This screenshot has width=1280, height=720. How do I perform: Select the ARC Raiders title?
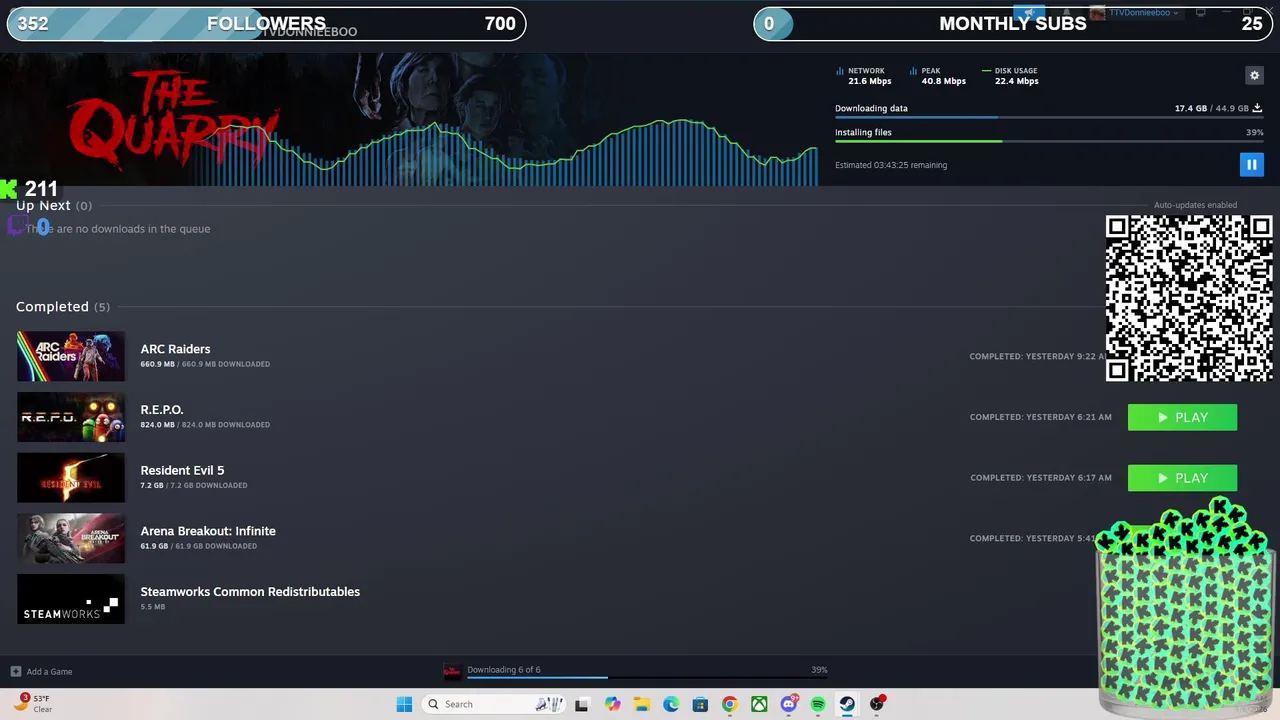(x=175, y=349)
